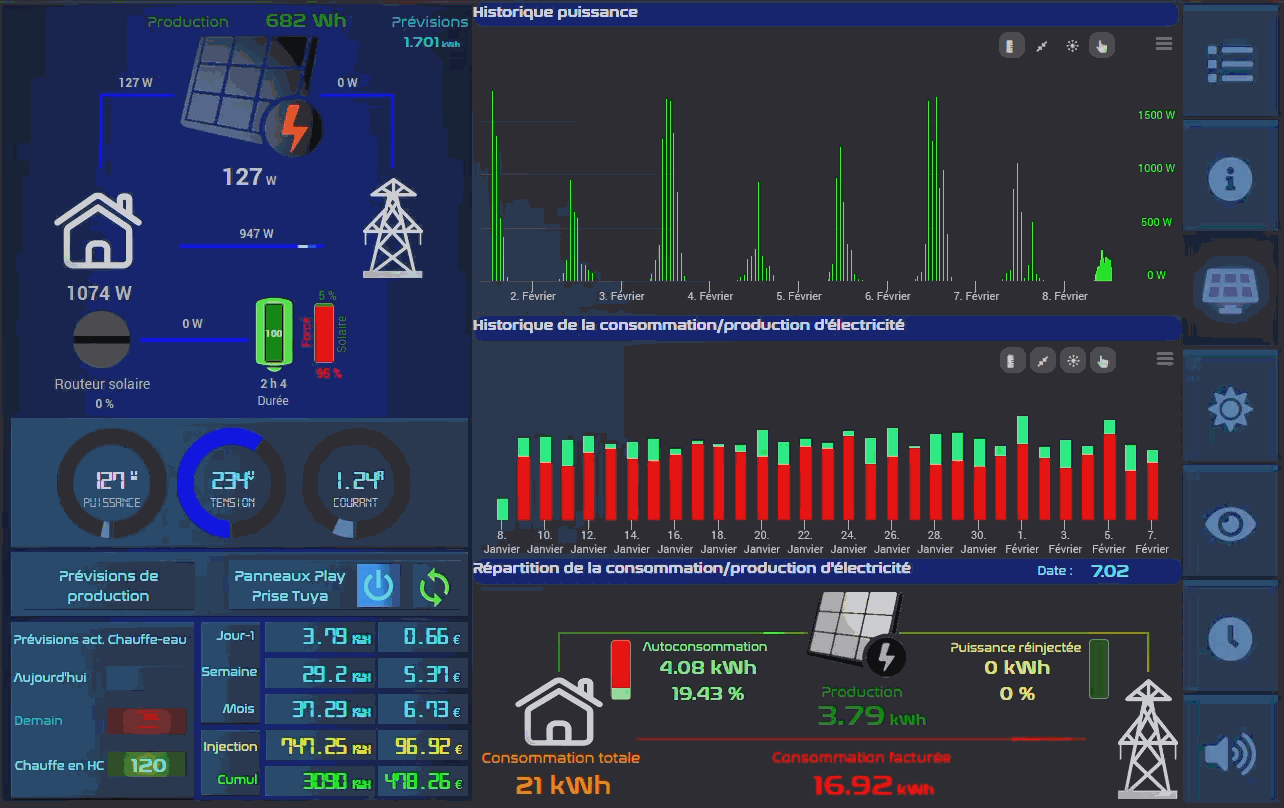The height and width of the screenshot is (808, 1284).
Task: Open the info page in the sidebar
Action: [1230, 179]
